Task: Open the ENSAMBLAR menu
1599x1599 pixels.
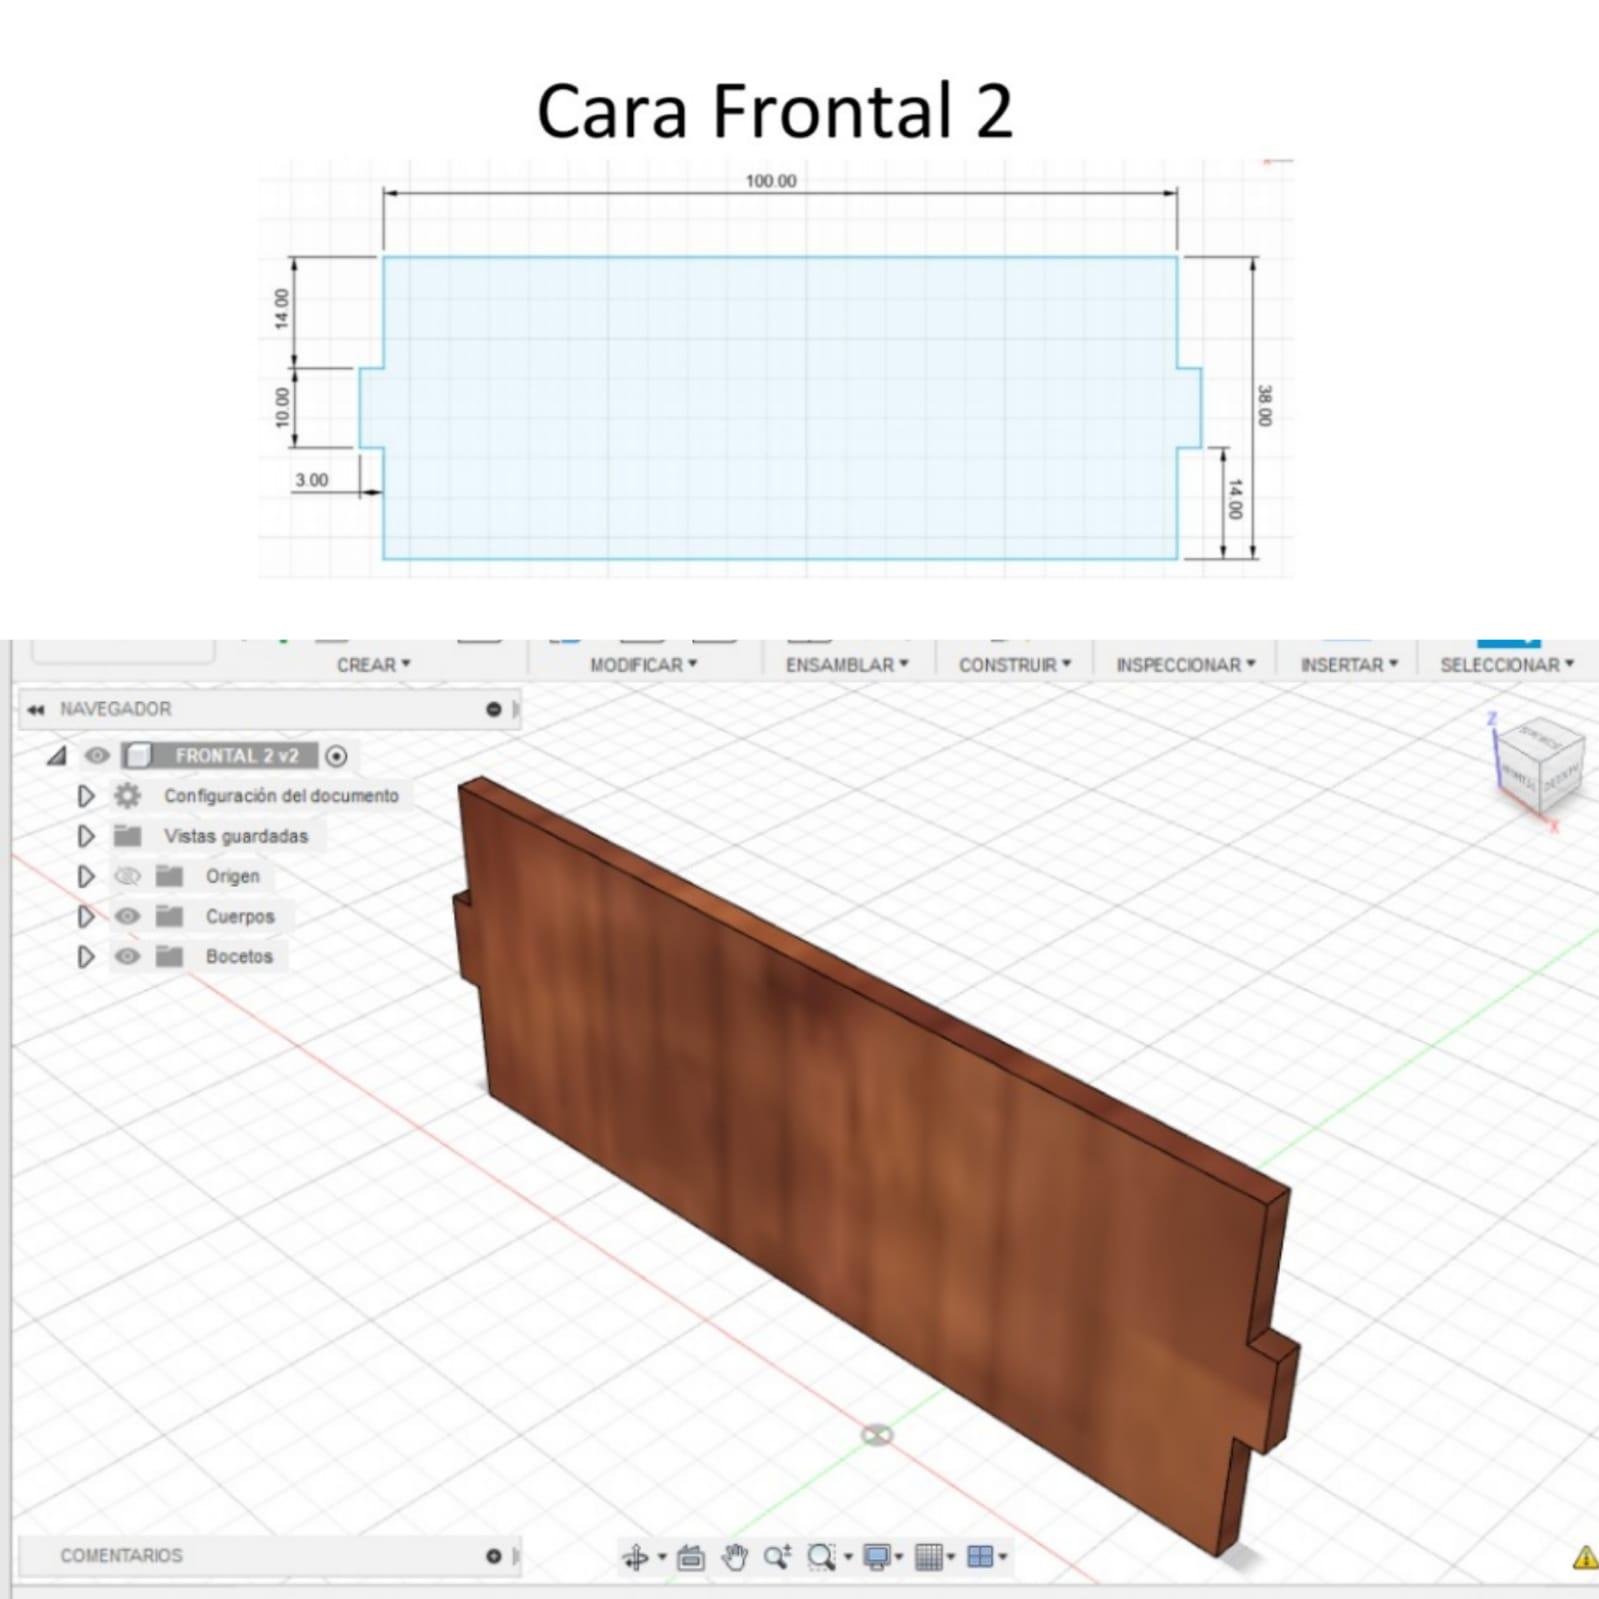Action: 847,665
